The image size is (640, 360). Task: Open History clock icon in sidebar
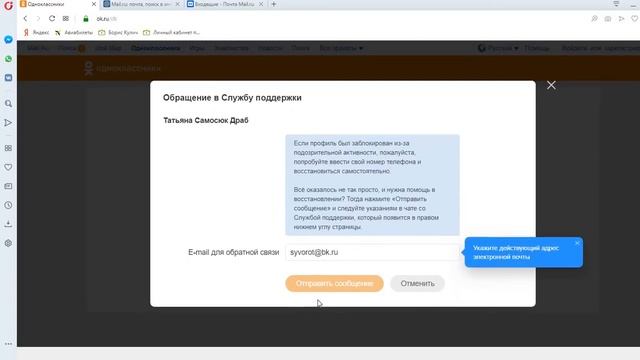tap(8, 205)
